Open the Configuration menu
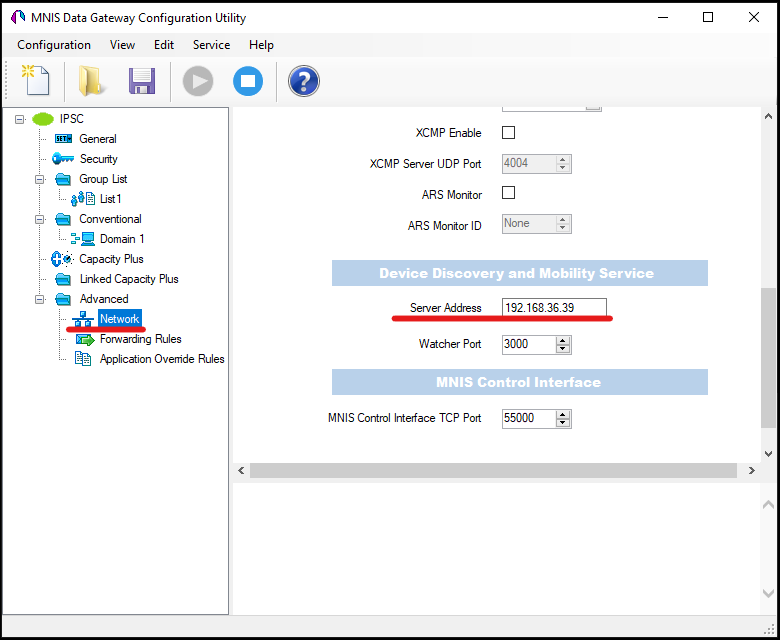This screenshot has width=780, height=640. 54,45
